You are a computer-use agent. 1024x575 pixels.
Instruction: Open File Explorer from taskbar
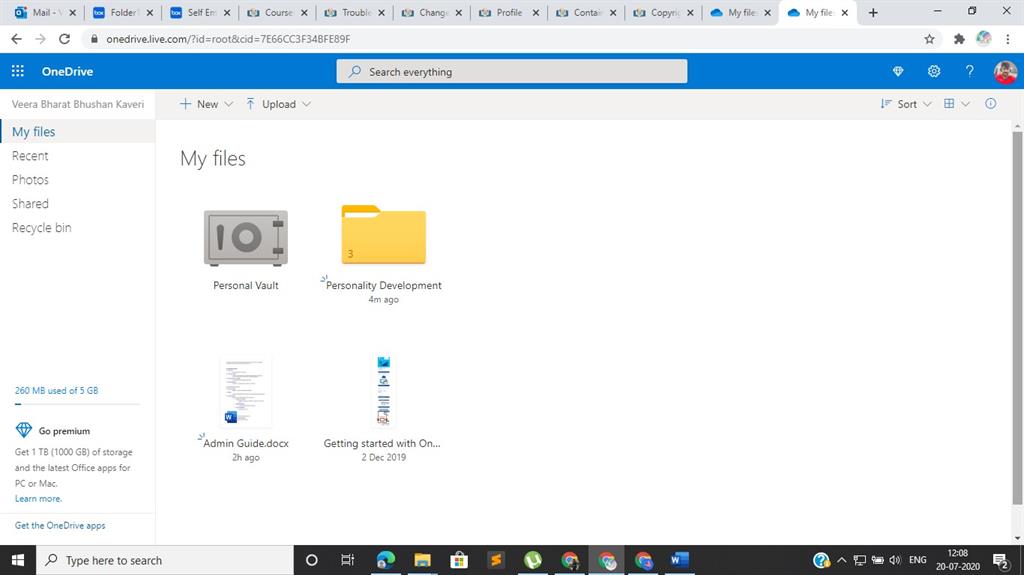(x=422, y=560)
